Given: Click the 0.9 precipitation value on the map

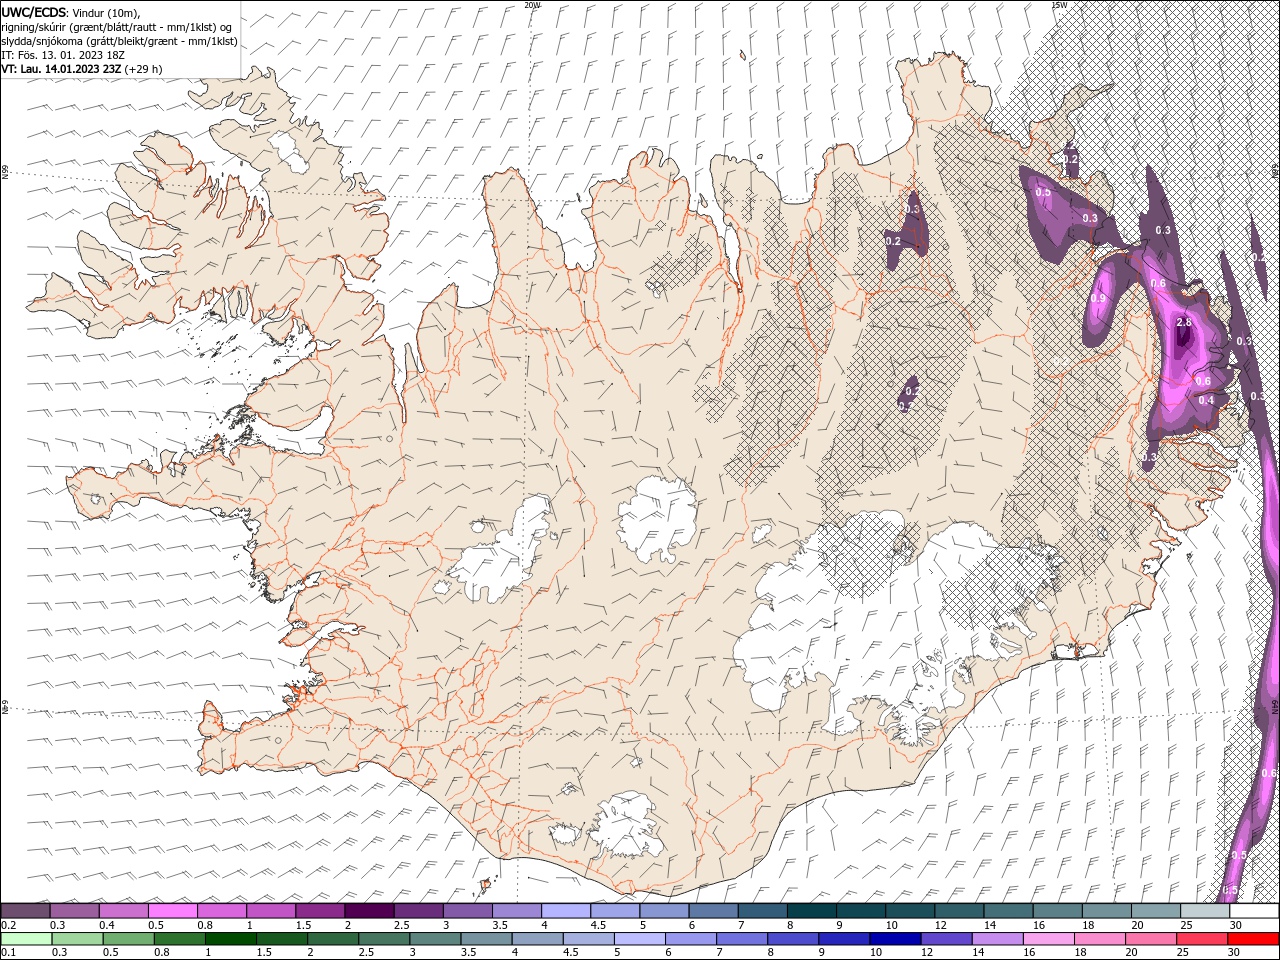Looking at the screenshot, I should pos(1098,299).
